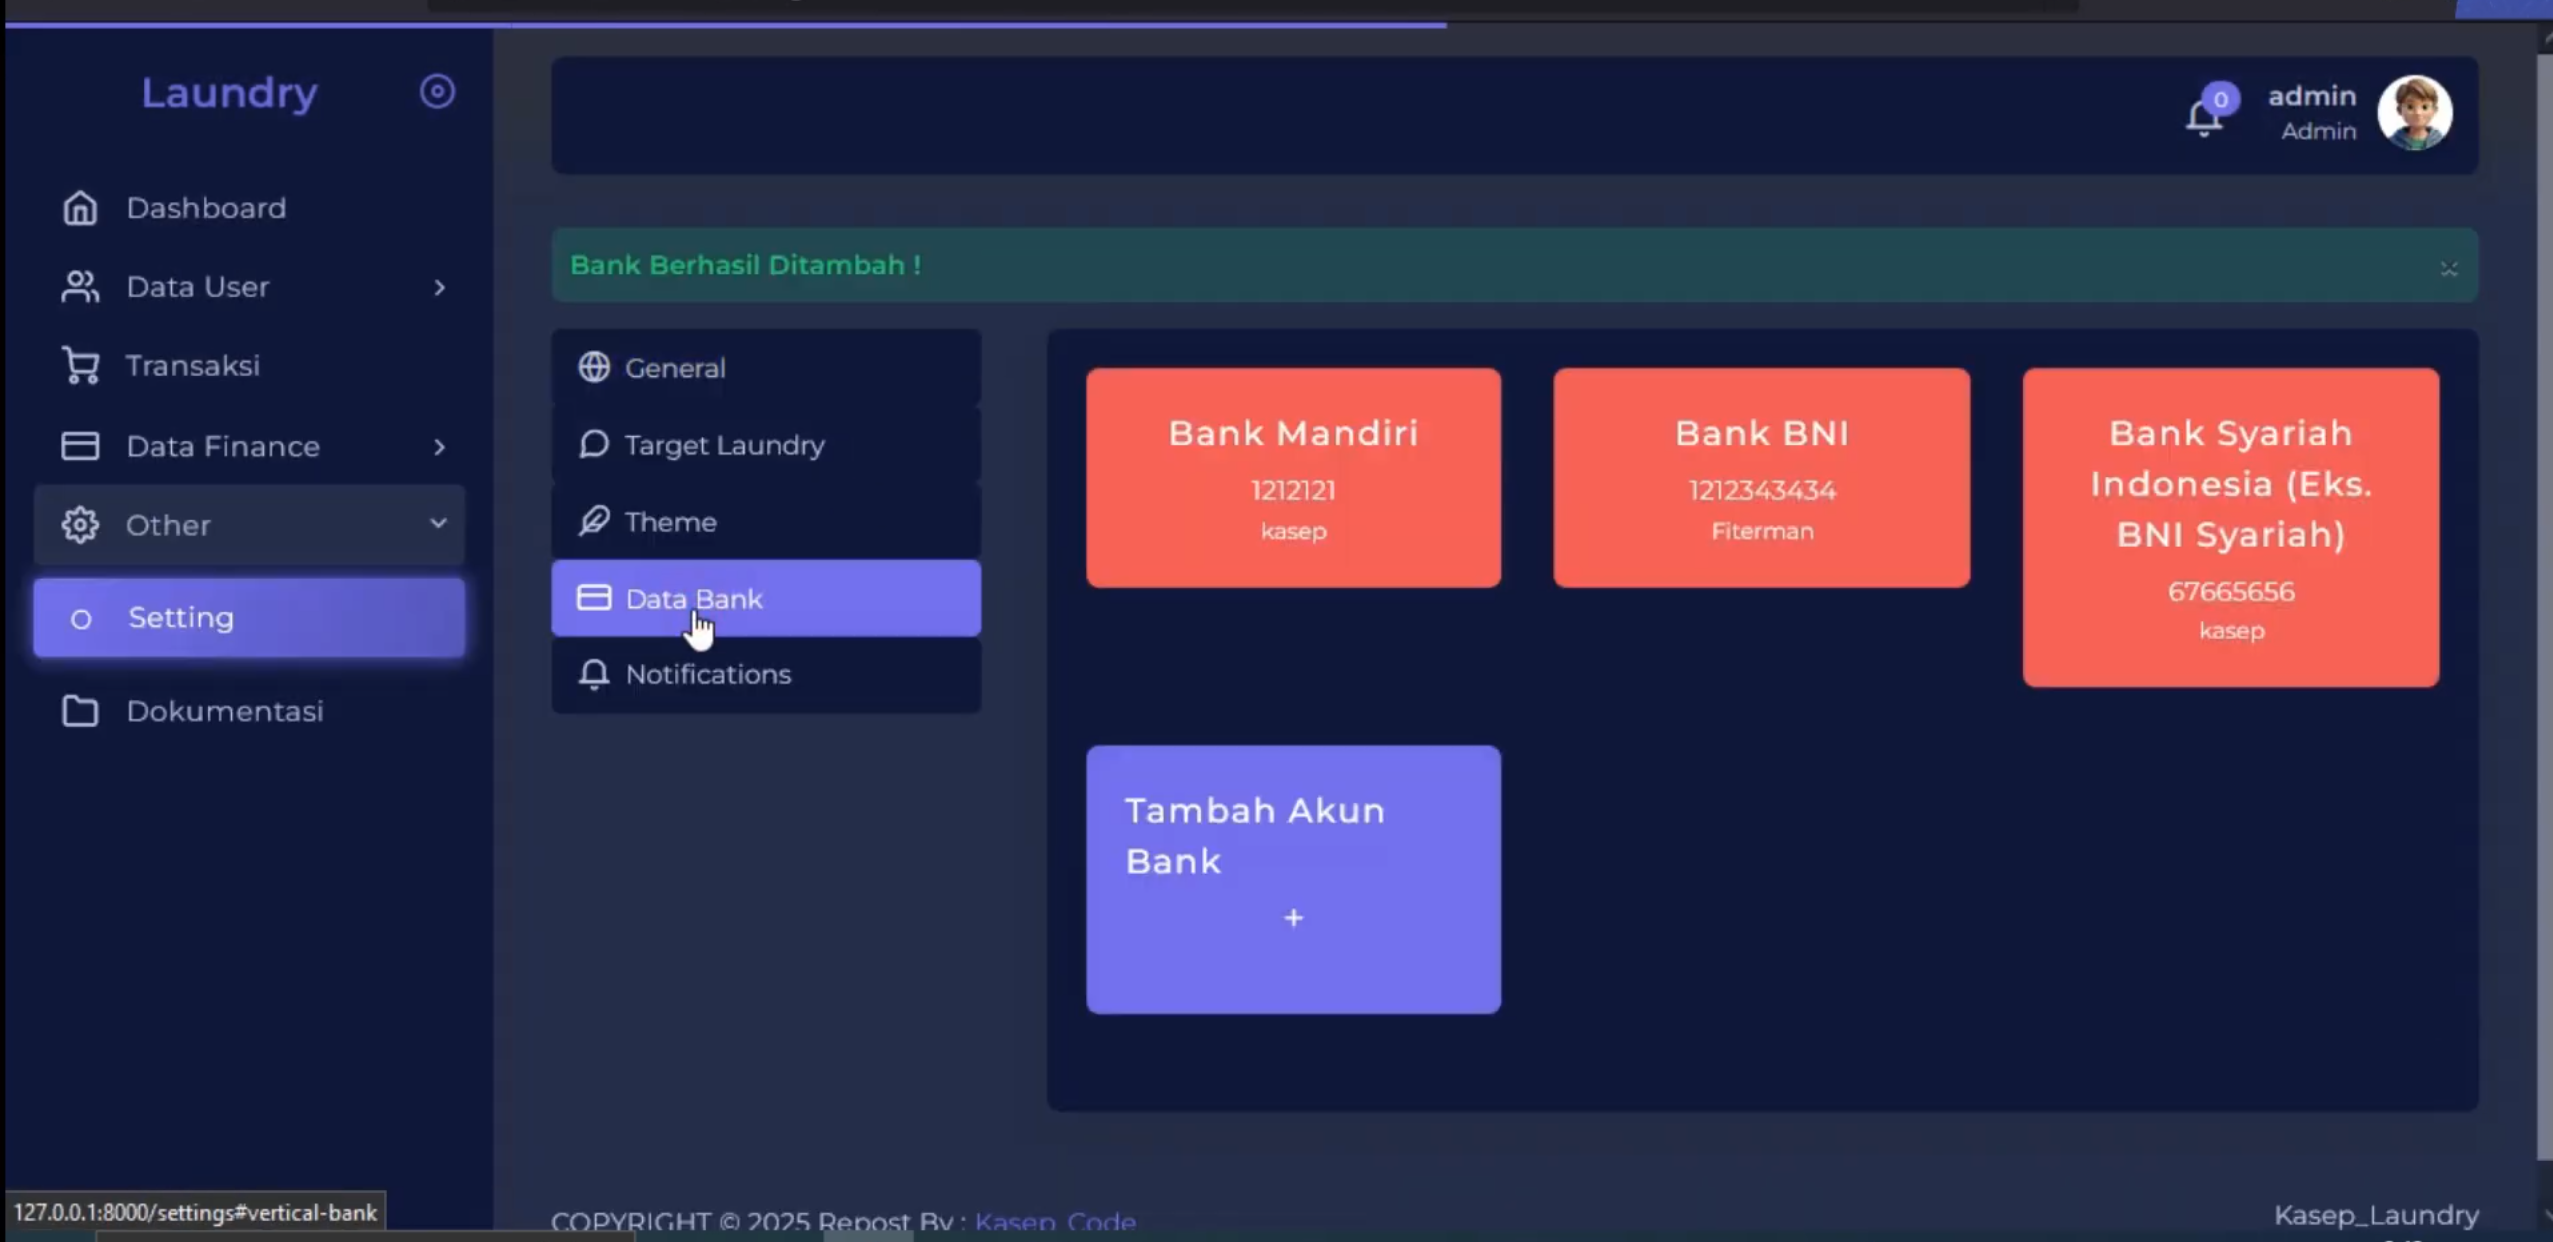The height and width of the screenshot is (1242, 2553).
Task: Toggle the sidebar pin circle icon
Action: click(x=437, y=92)
